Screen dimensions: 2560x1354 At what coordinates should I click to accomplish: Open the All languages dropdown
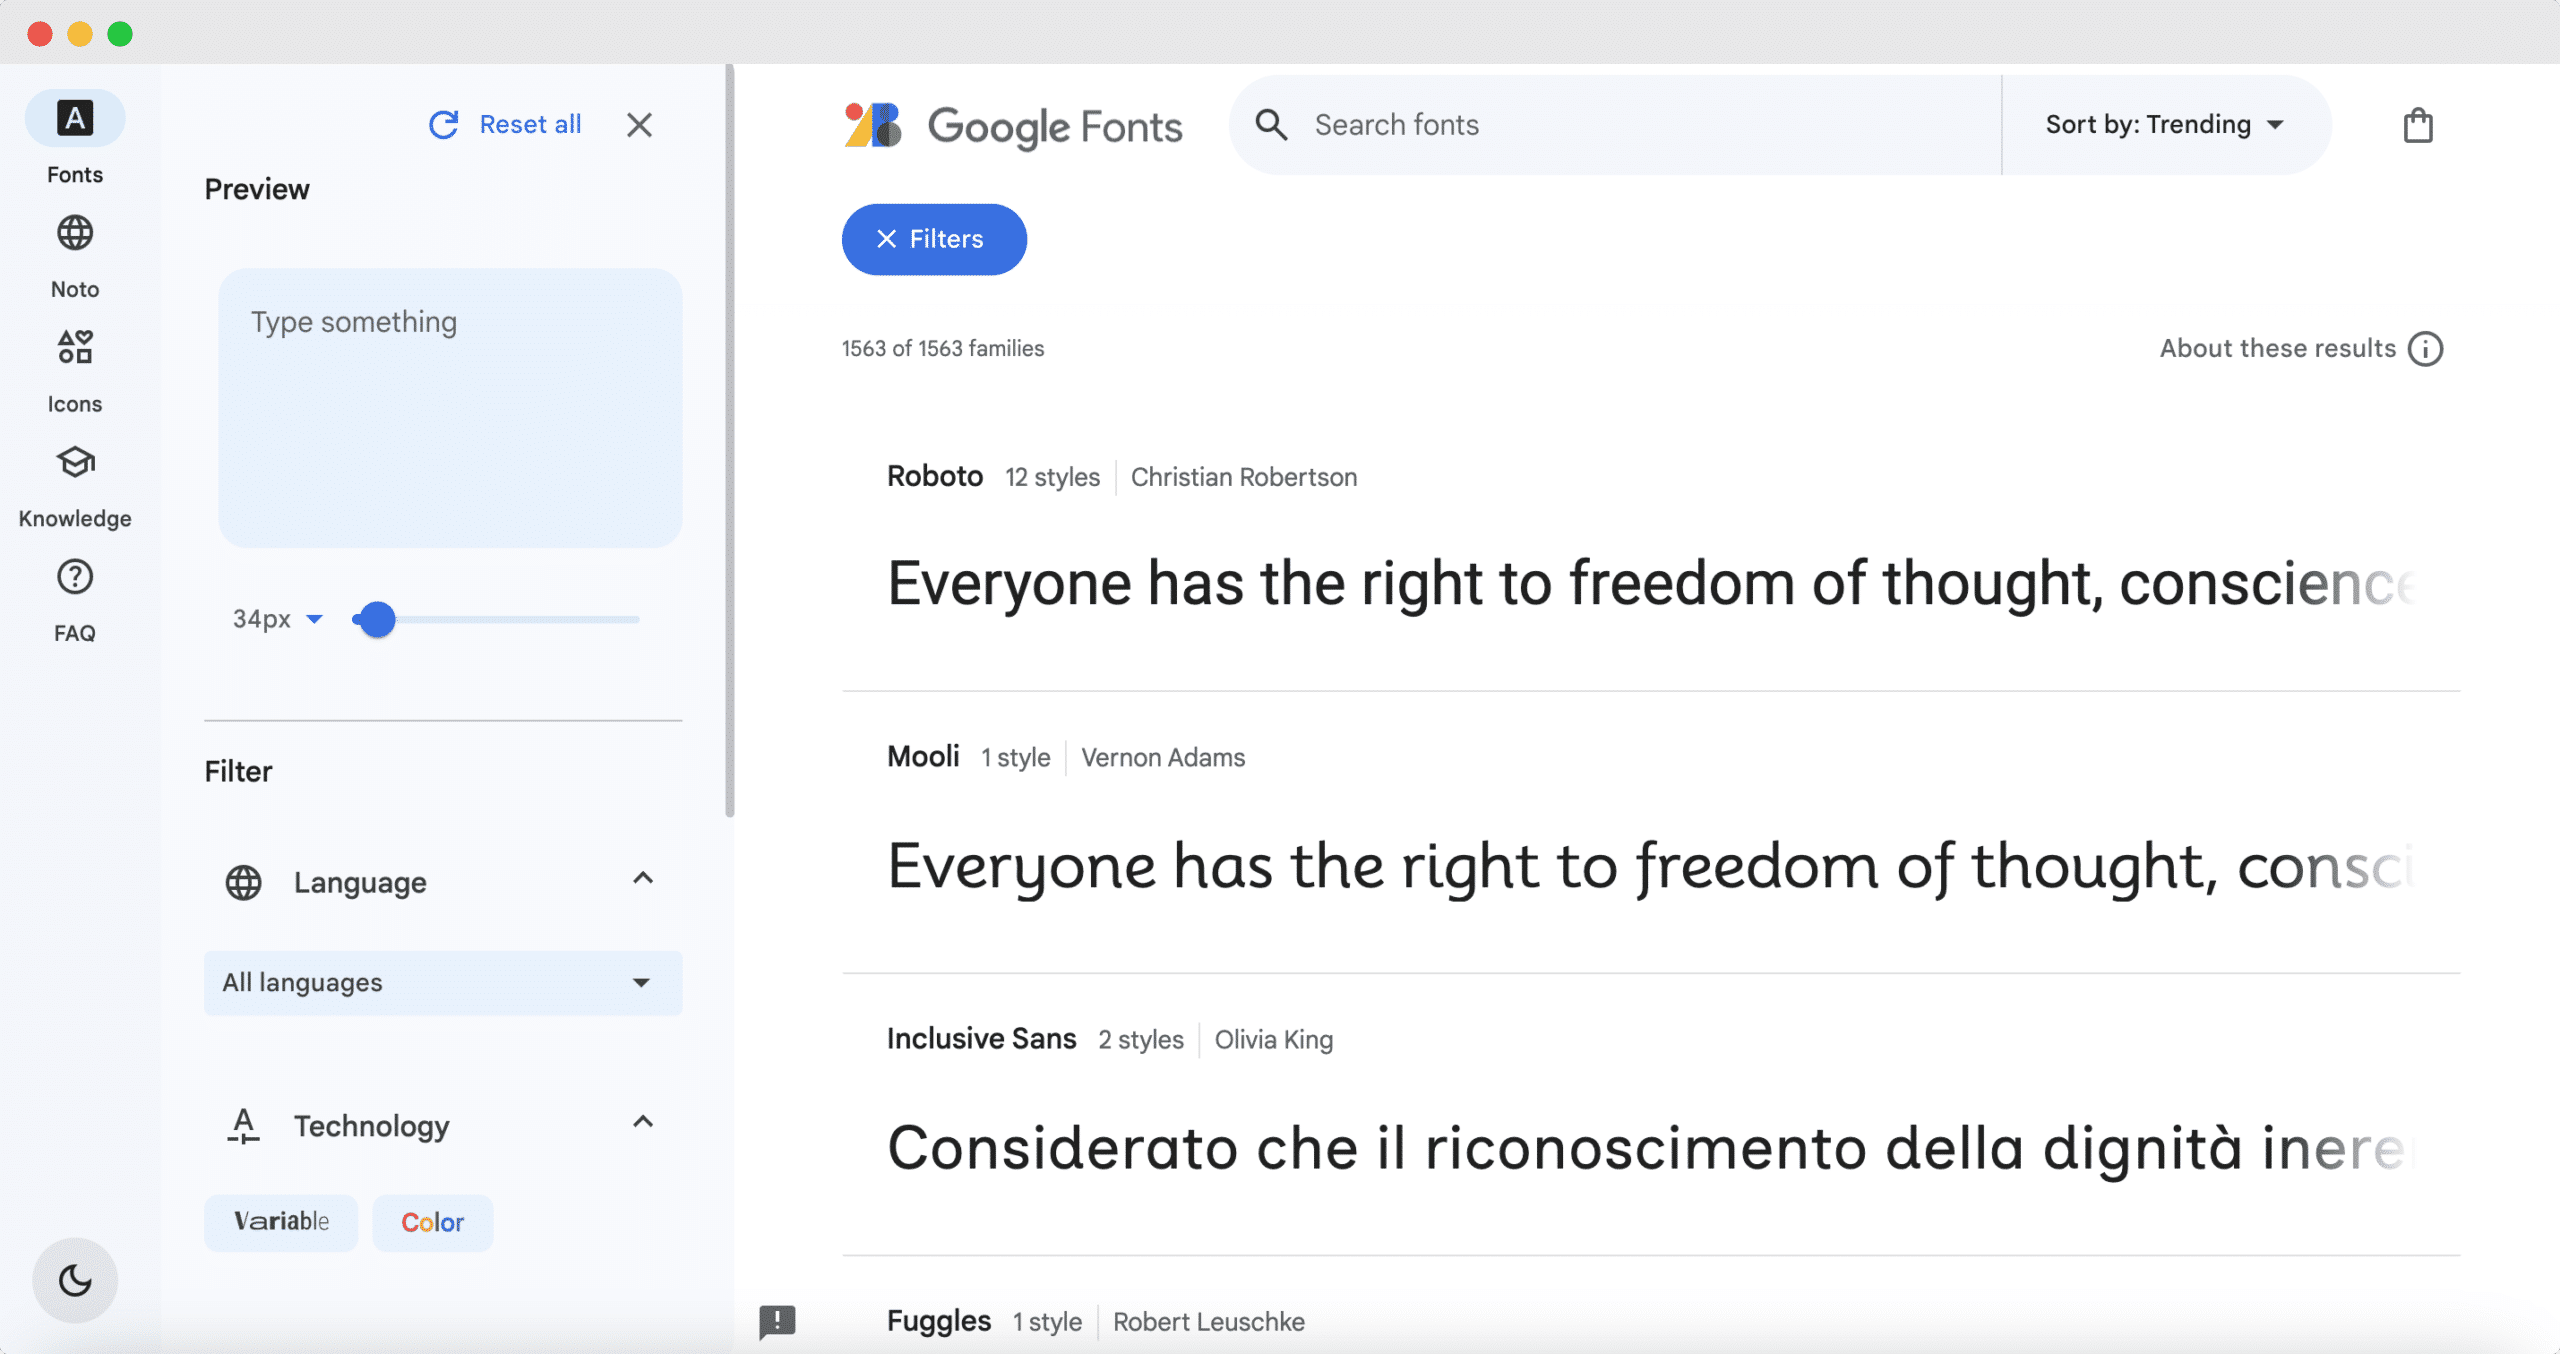[x=443, y=983]
